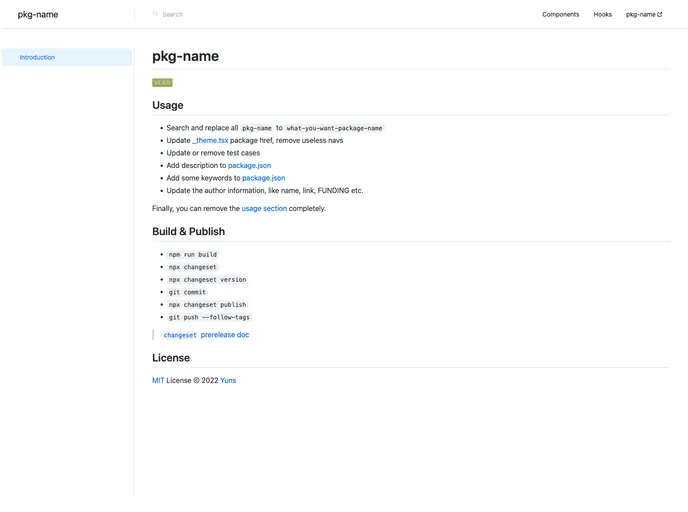Click the License heading
Image resolution: width=688 pixels, height=512 pixels.
pyautogui.click(x=171, y=358)
